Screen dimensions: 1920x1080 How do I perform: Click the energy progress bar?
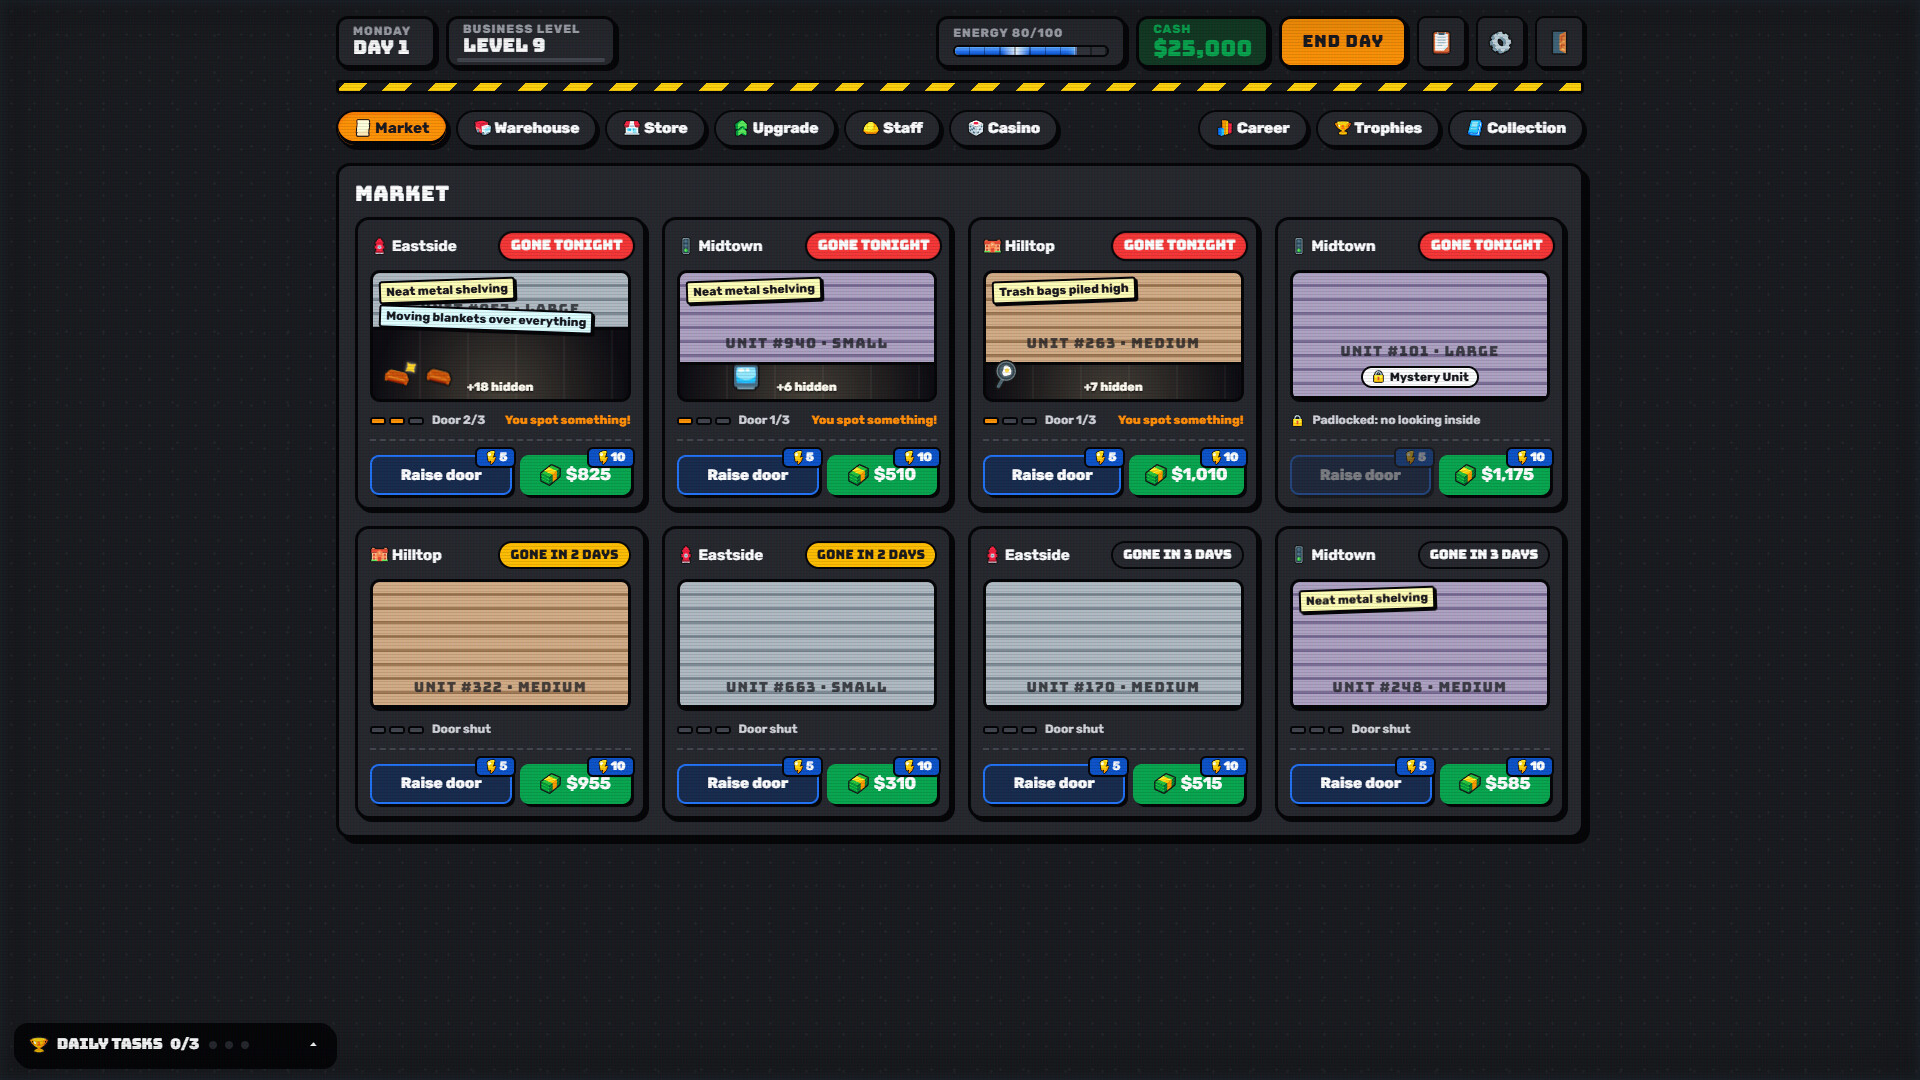point(1030,51)
